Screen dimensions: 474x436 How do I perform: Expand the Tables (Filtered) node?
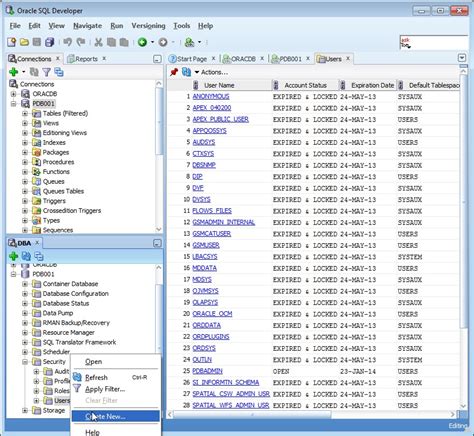[x=25, y=114]
